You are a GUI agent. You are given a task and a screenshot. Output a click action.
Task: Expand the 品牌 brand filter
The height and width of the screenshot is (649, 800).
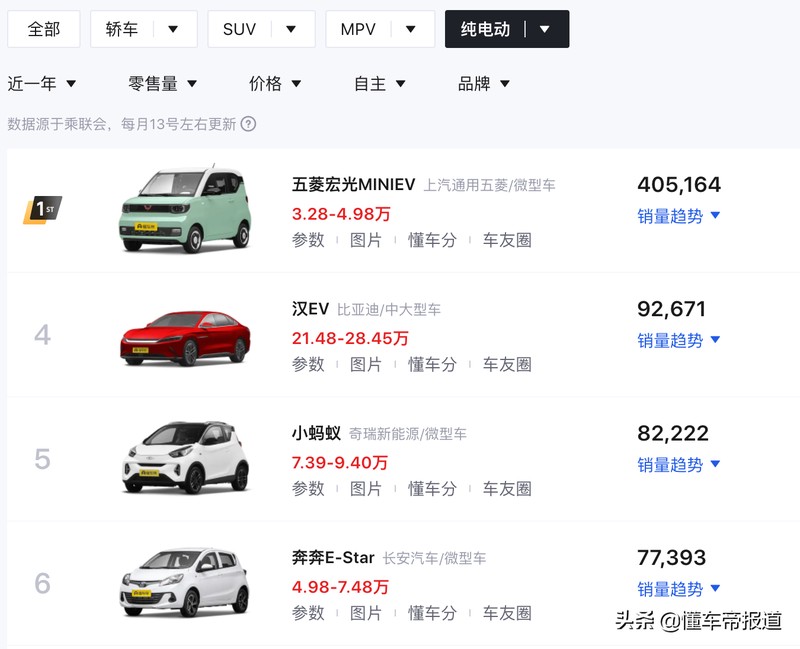point(484,83)
